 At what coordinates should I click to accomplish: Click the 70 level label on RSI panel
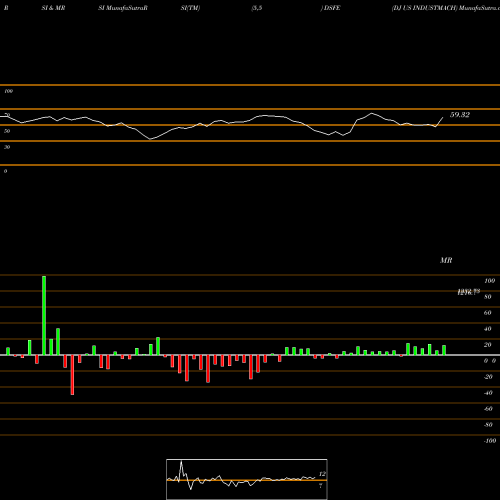pyautogui.click(x=7, y=115)
